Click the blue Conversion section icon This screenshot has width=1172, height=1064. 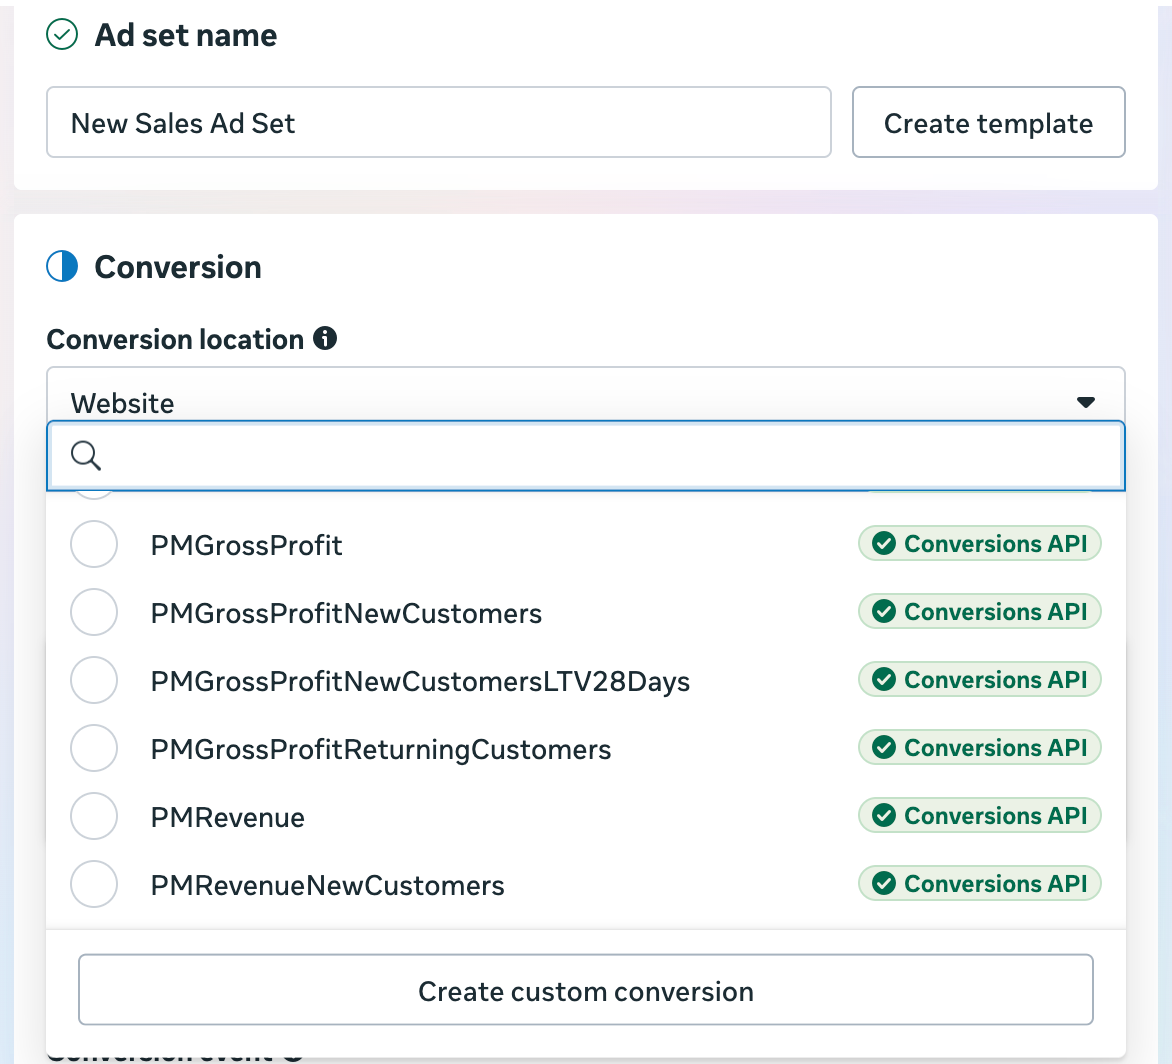coord(61,266)
